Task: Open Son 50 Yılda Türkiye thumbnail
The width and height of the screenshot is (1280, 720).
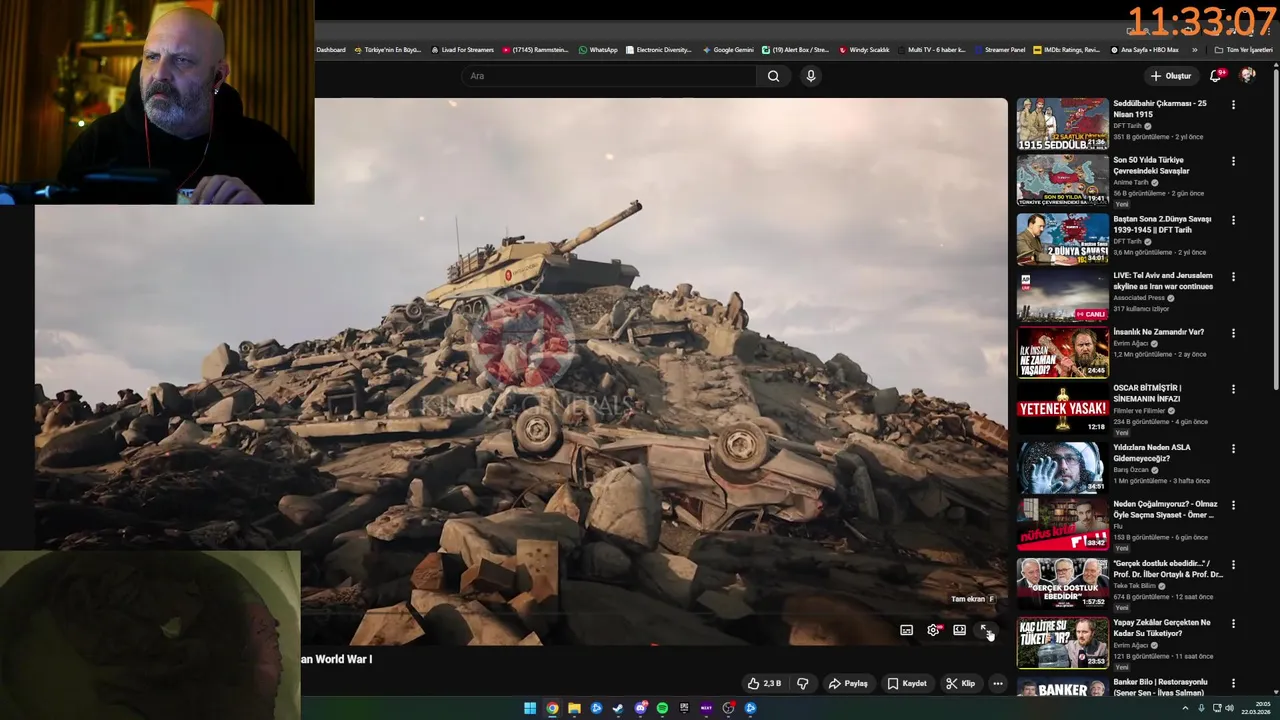Action: (1063, 180)
